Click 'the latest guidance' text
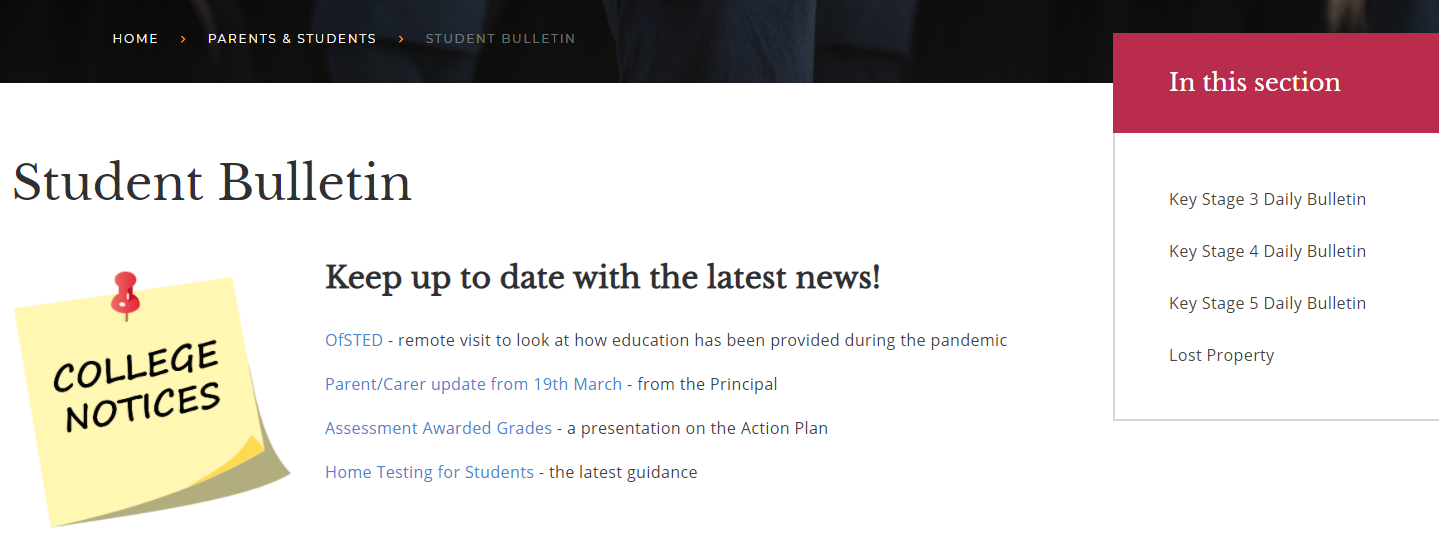This screenshot has height=553, width=1439. coord(623,472)
